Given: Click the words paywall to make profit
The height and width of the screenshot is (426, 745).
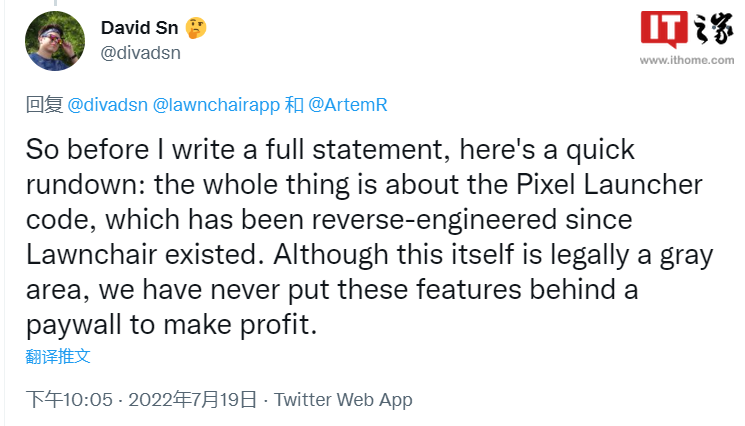Looking at the screenshot, I should click(172, 325).
